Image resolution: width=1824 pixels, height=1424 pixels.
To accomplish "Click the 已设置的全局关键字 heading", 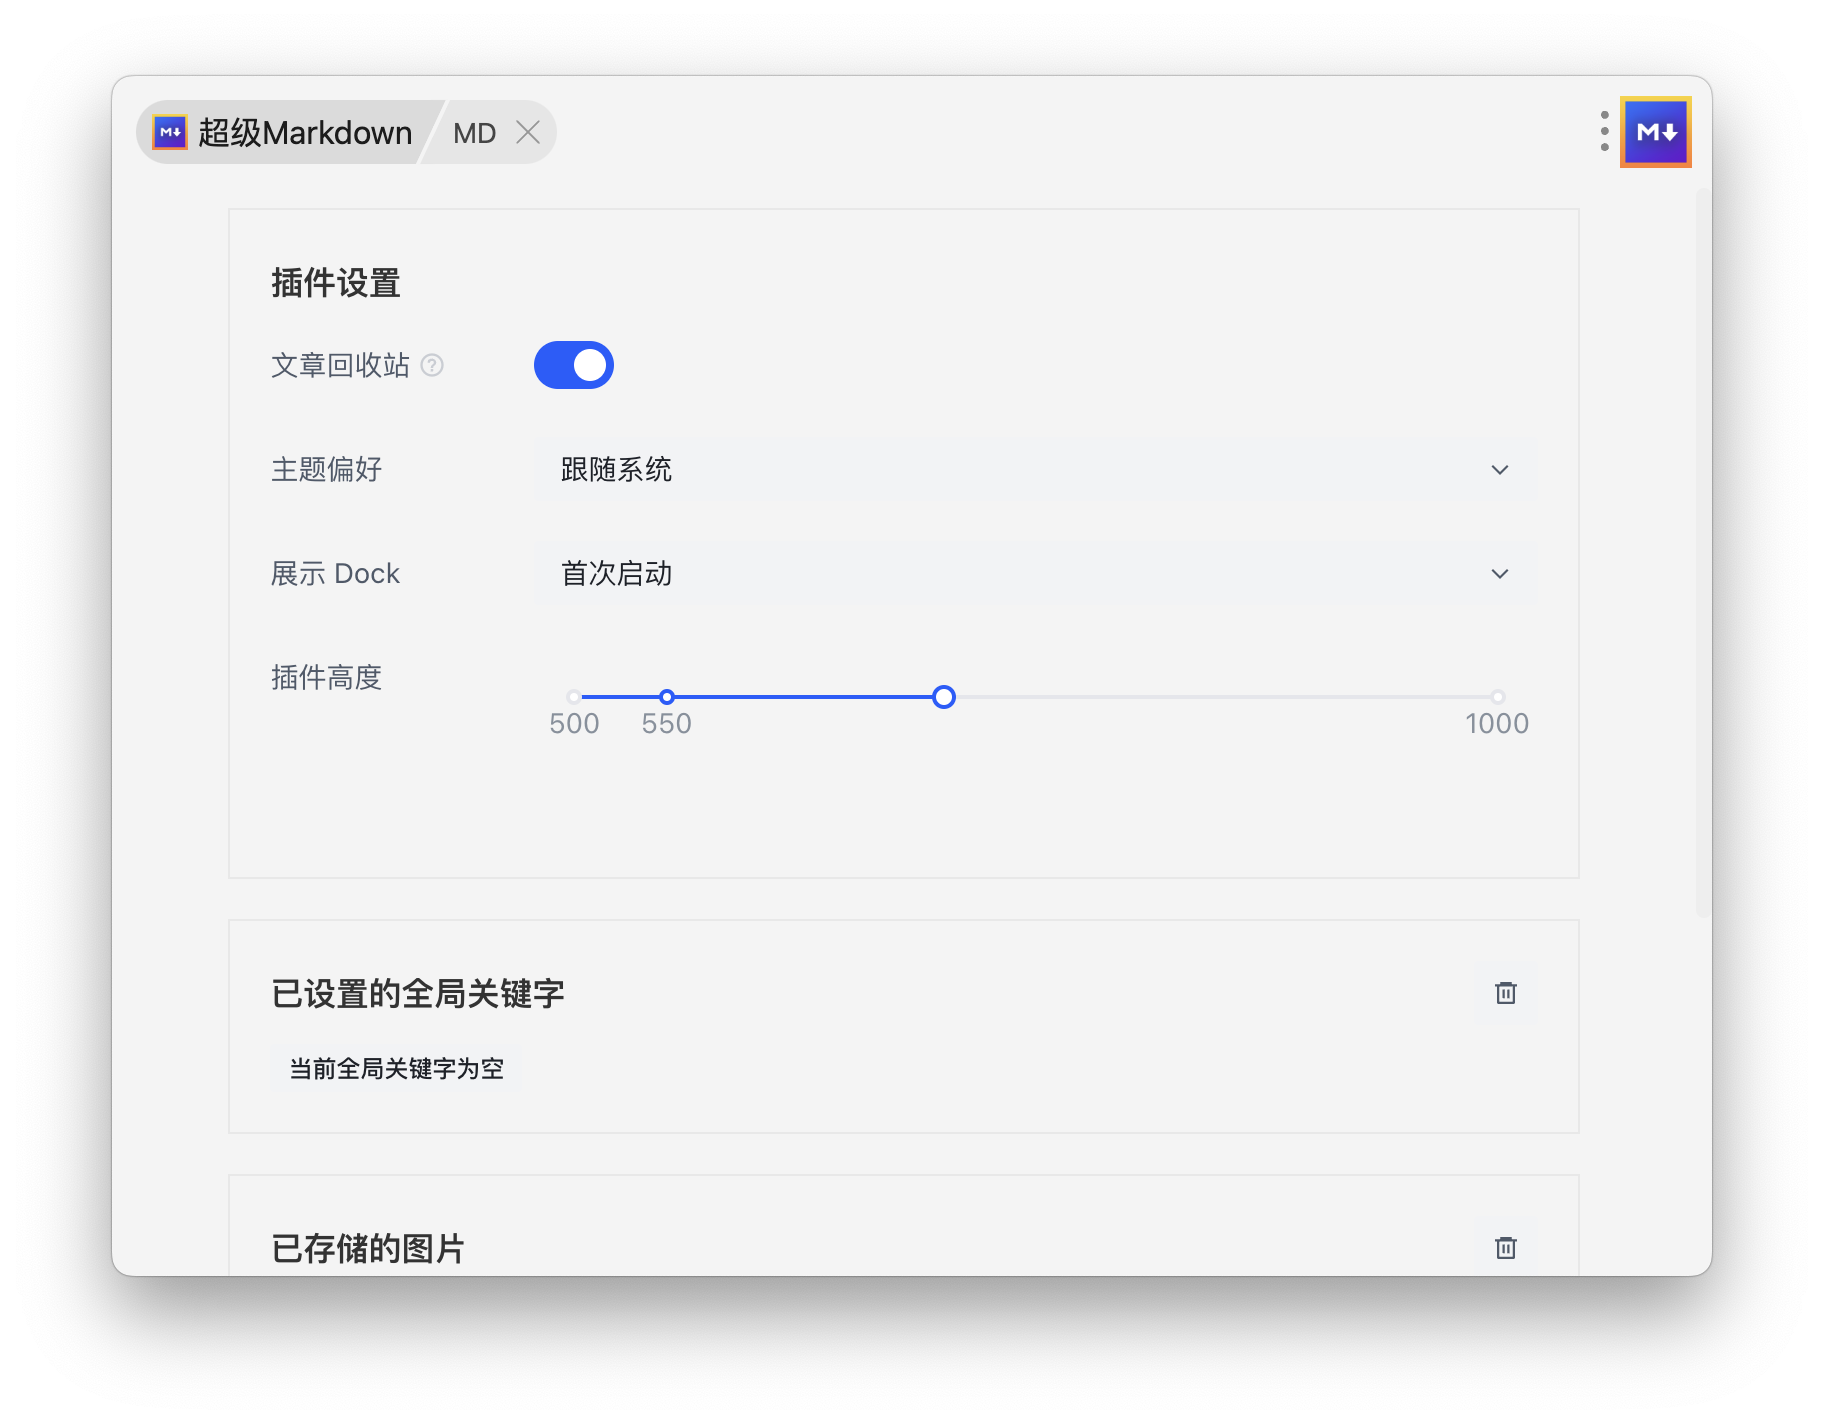I will pos(418,993).
